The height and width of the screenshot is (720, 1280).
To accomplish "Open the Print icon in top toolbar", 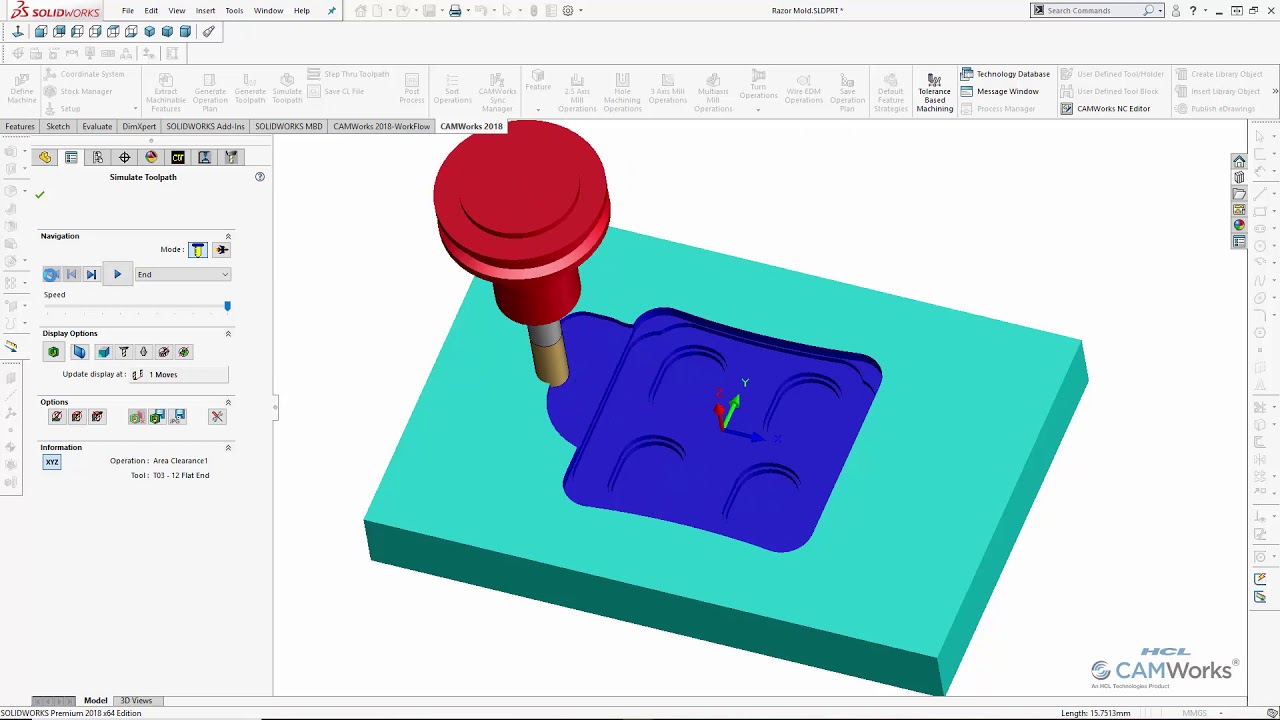I will point(455,11).
